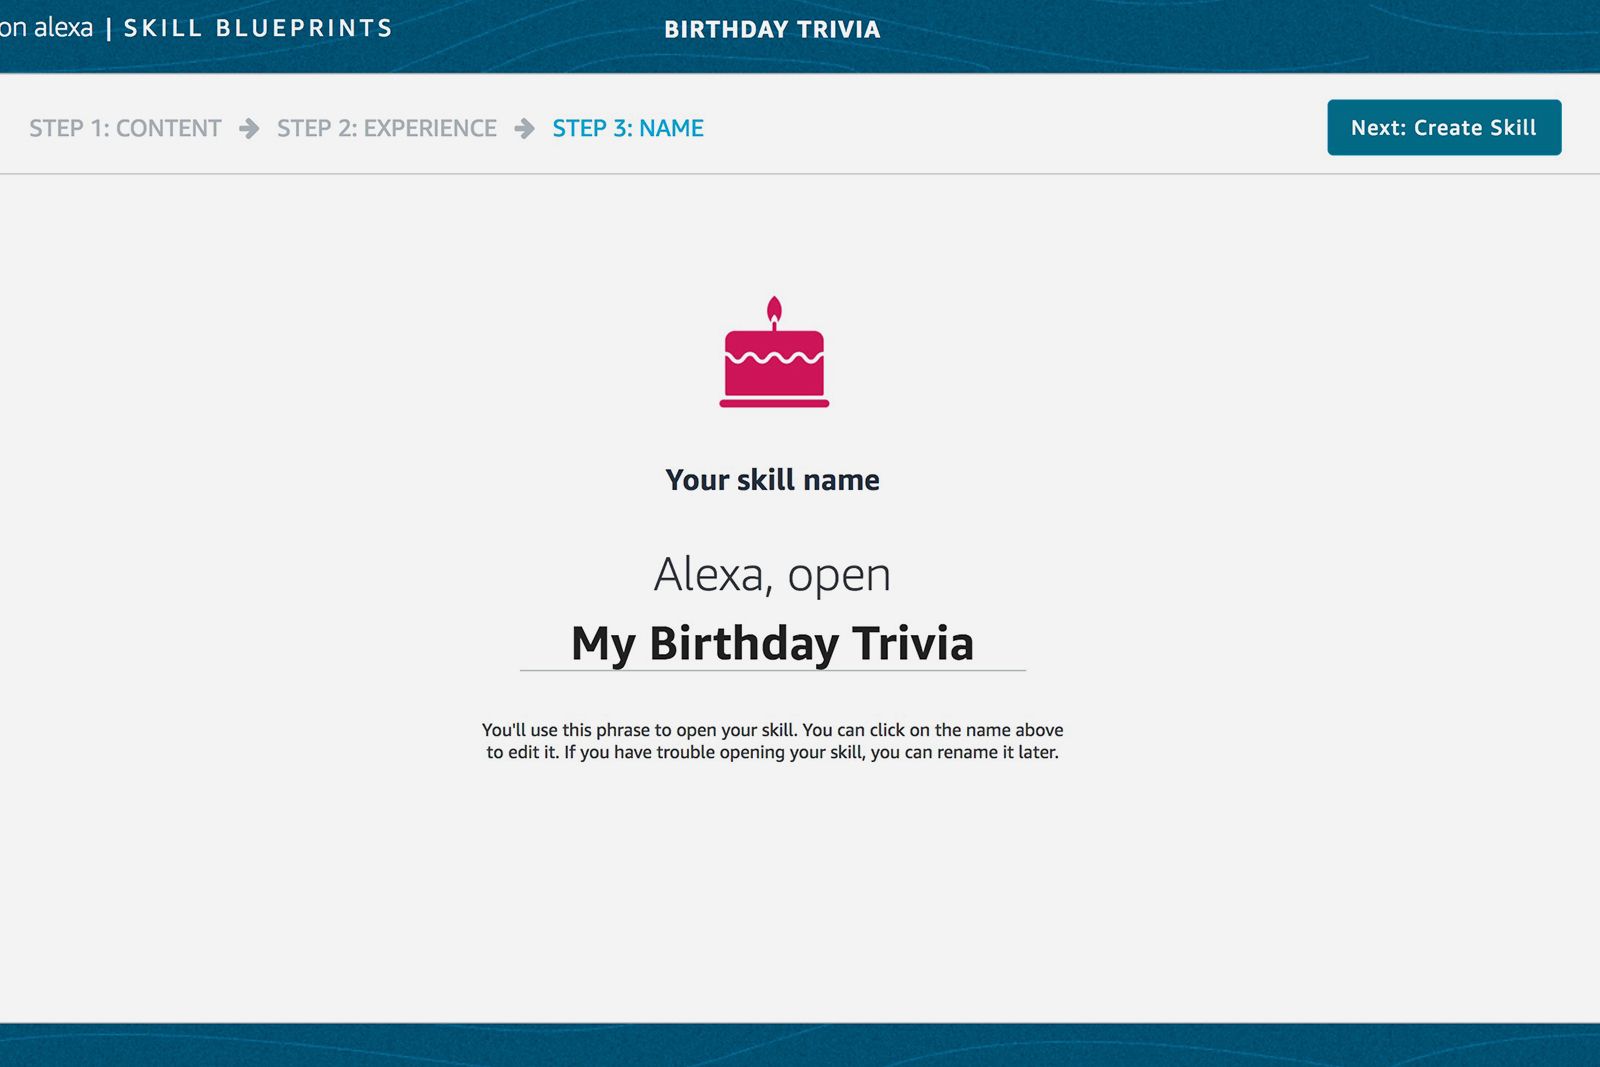This screenshot has width=1600, height=1067.
Task: Click the "You'll use this phrase" help line
Action: 772,730
